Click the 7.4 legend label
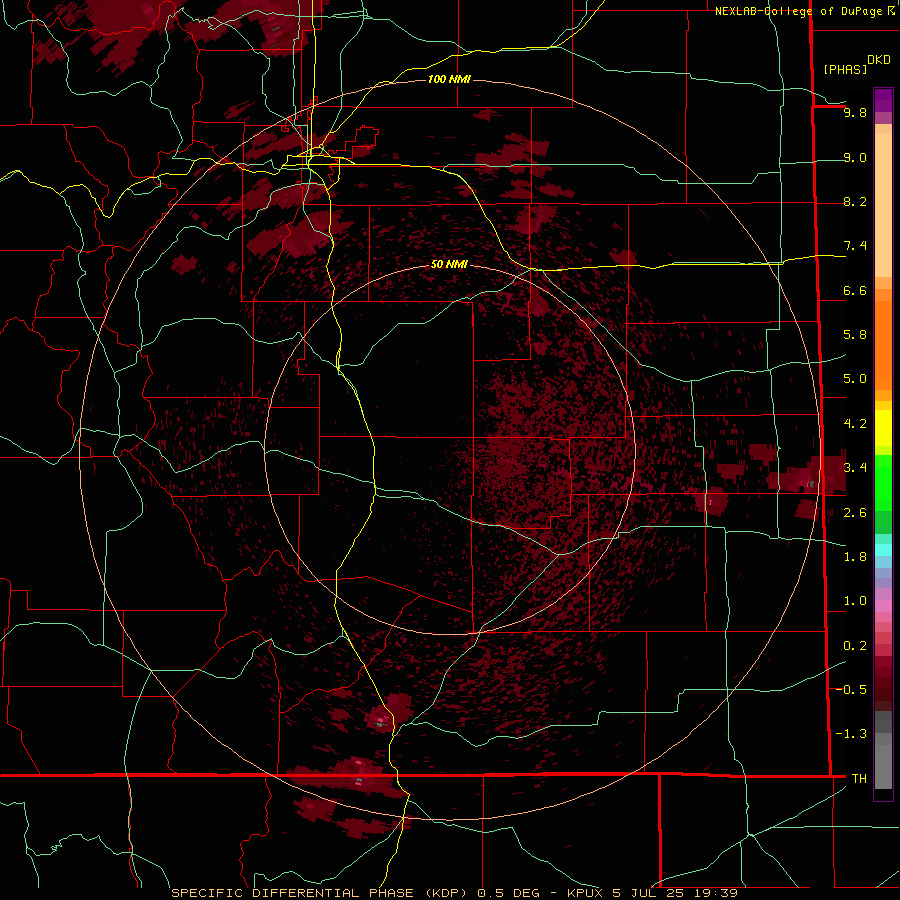The height and width of the screenshot is (900, 900). click(x=855, y=246)
